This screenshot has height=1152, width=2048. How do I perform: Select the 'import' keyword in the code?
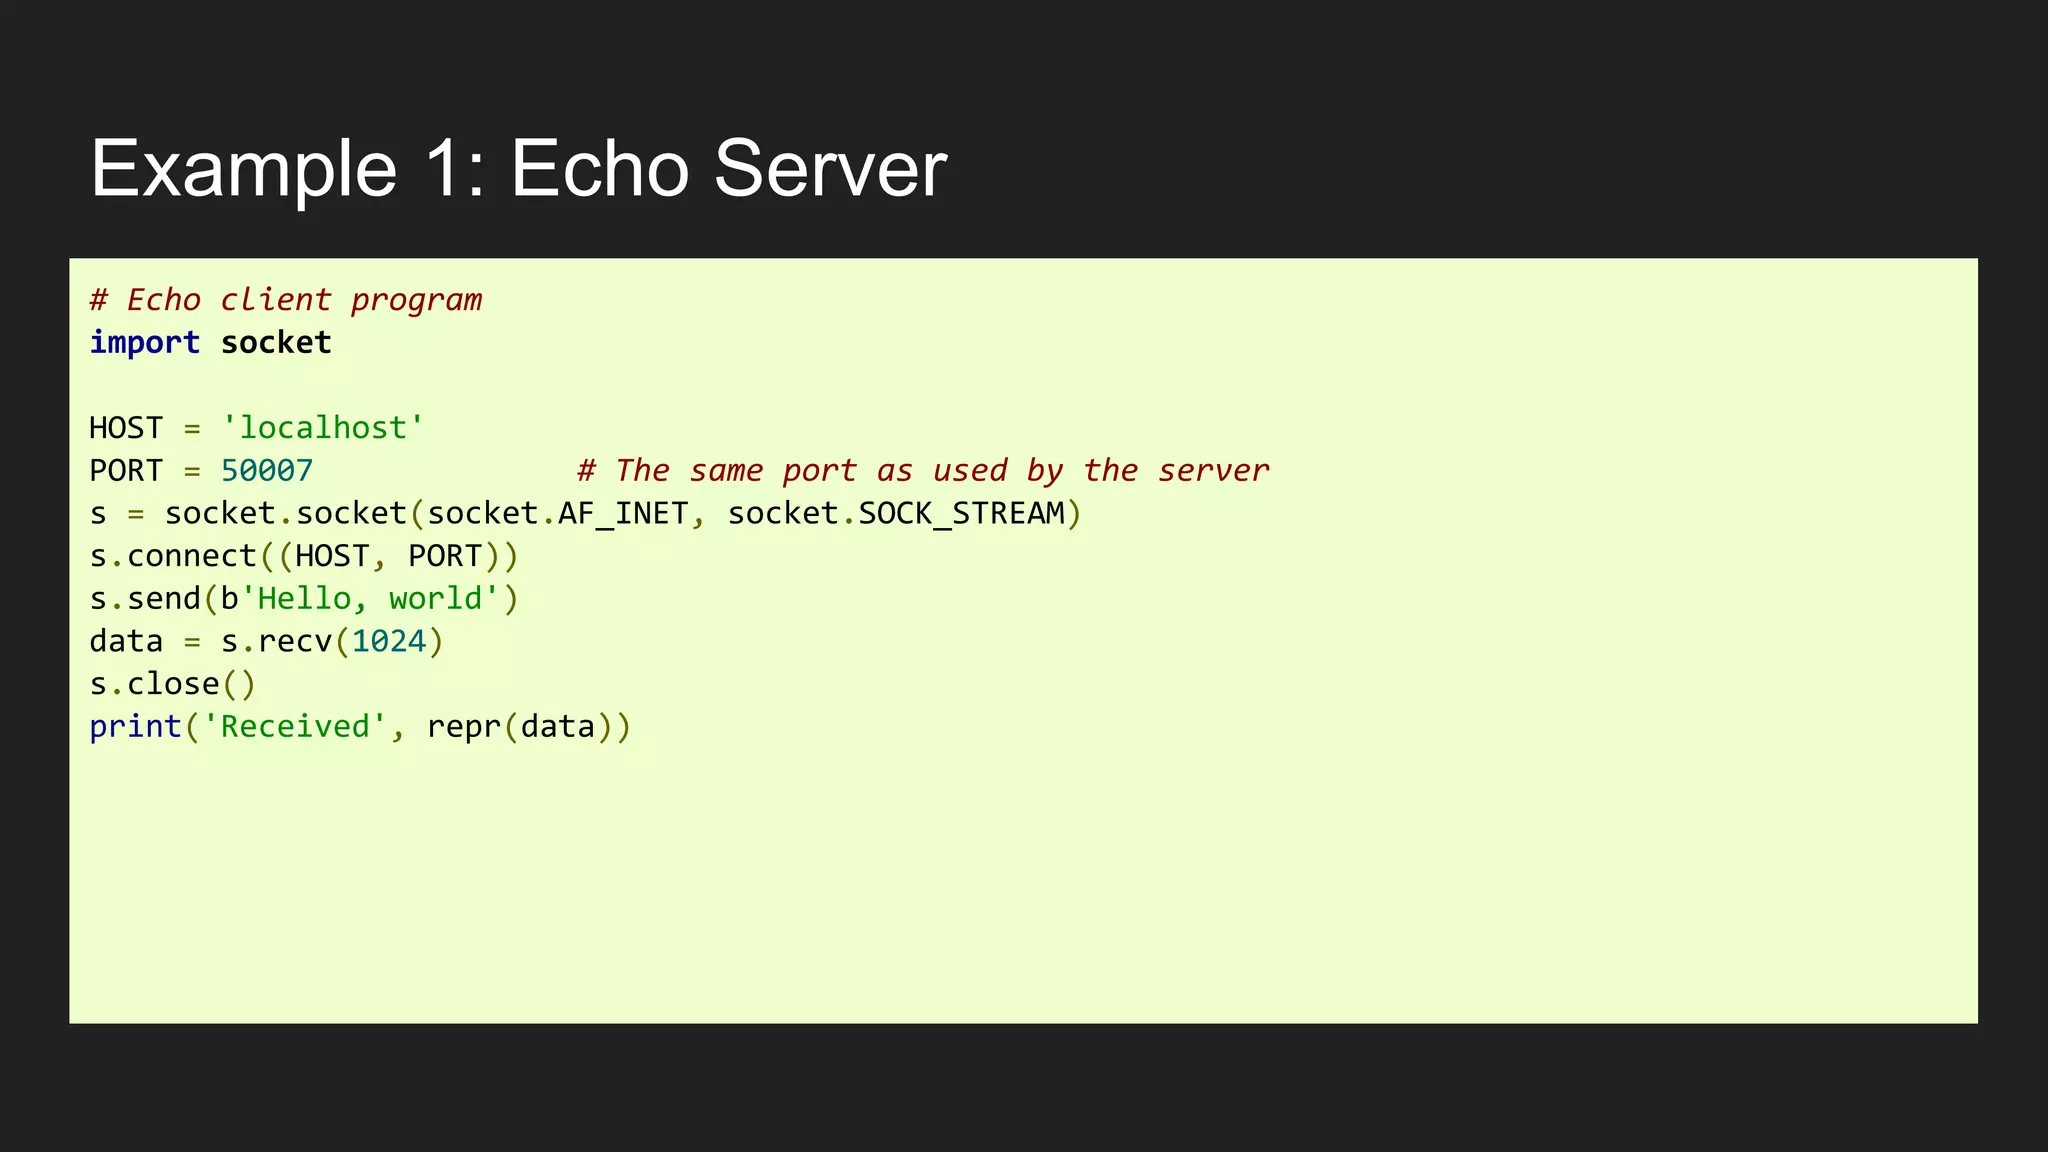[145, 343]
